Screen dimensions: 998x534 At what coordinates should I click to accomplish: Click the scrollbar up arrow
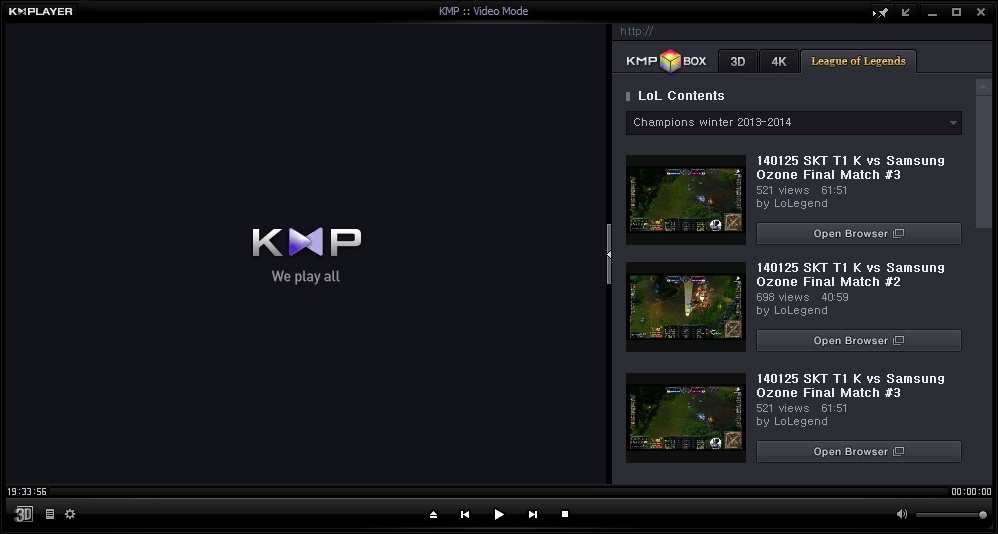[983, 87]
